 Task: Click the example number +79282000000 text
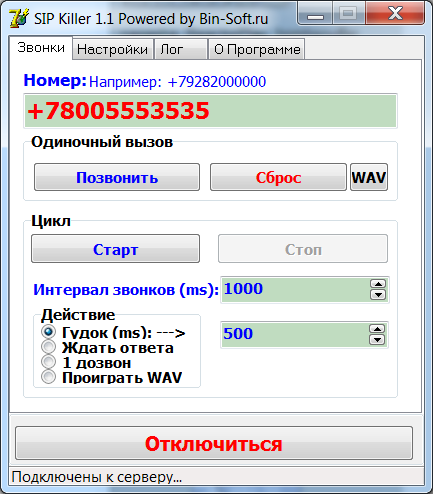(217, 82)
